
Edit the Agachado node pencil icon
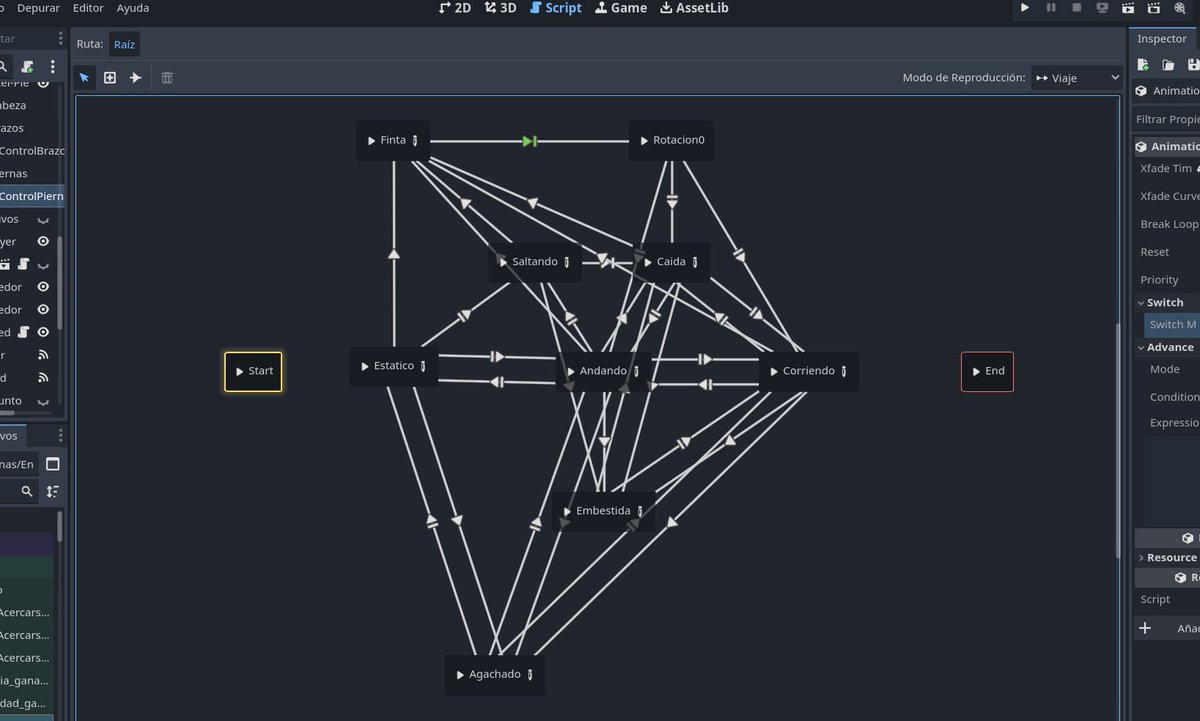pyautogui.click(x=530, y=675)
